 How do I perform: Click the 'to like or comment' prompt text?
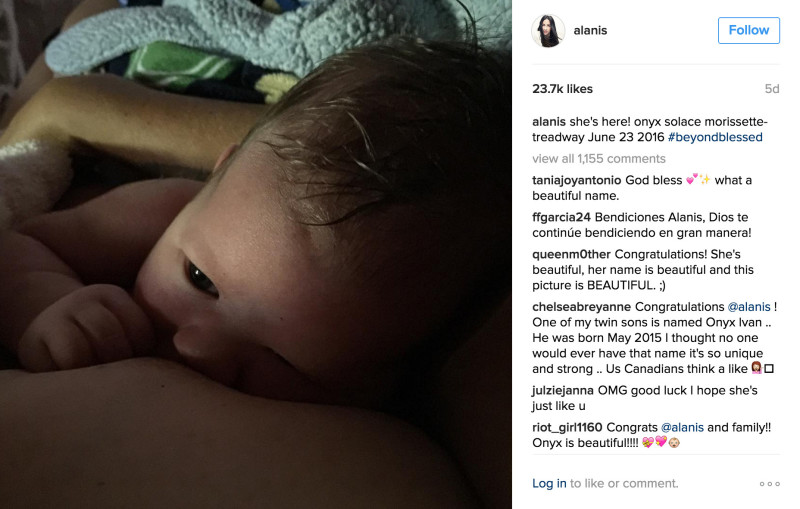(x=624, y=483)
